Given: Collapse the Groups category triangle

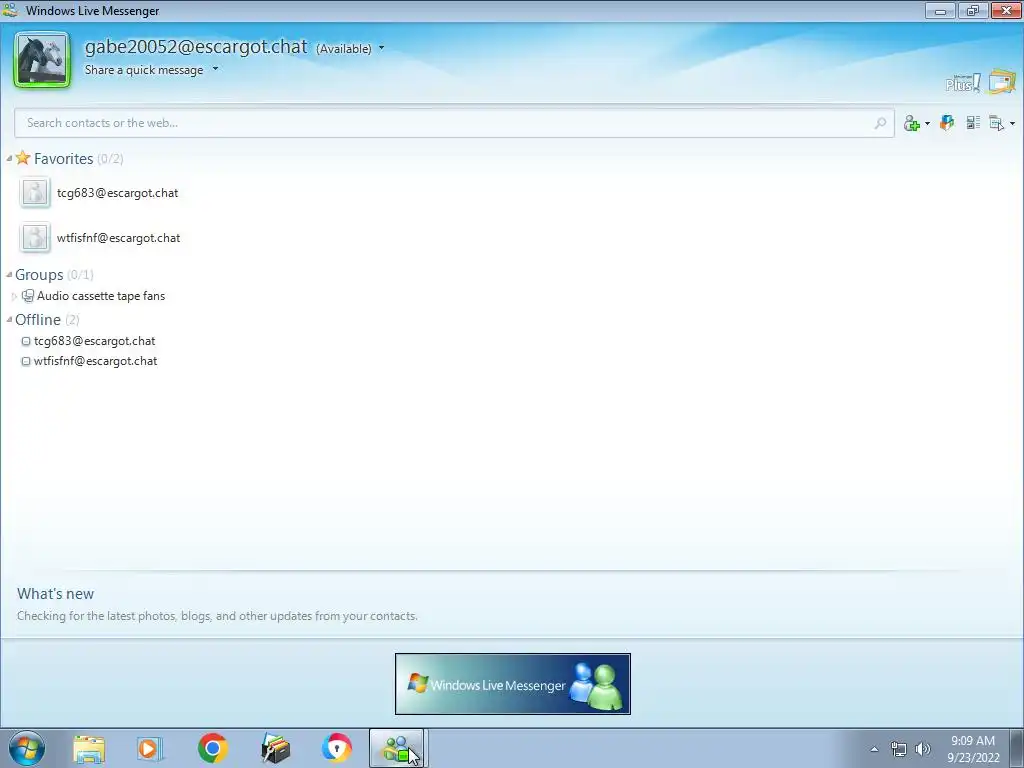Looking at the screenshot, I should tap(9, 274).
